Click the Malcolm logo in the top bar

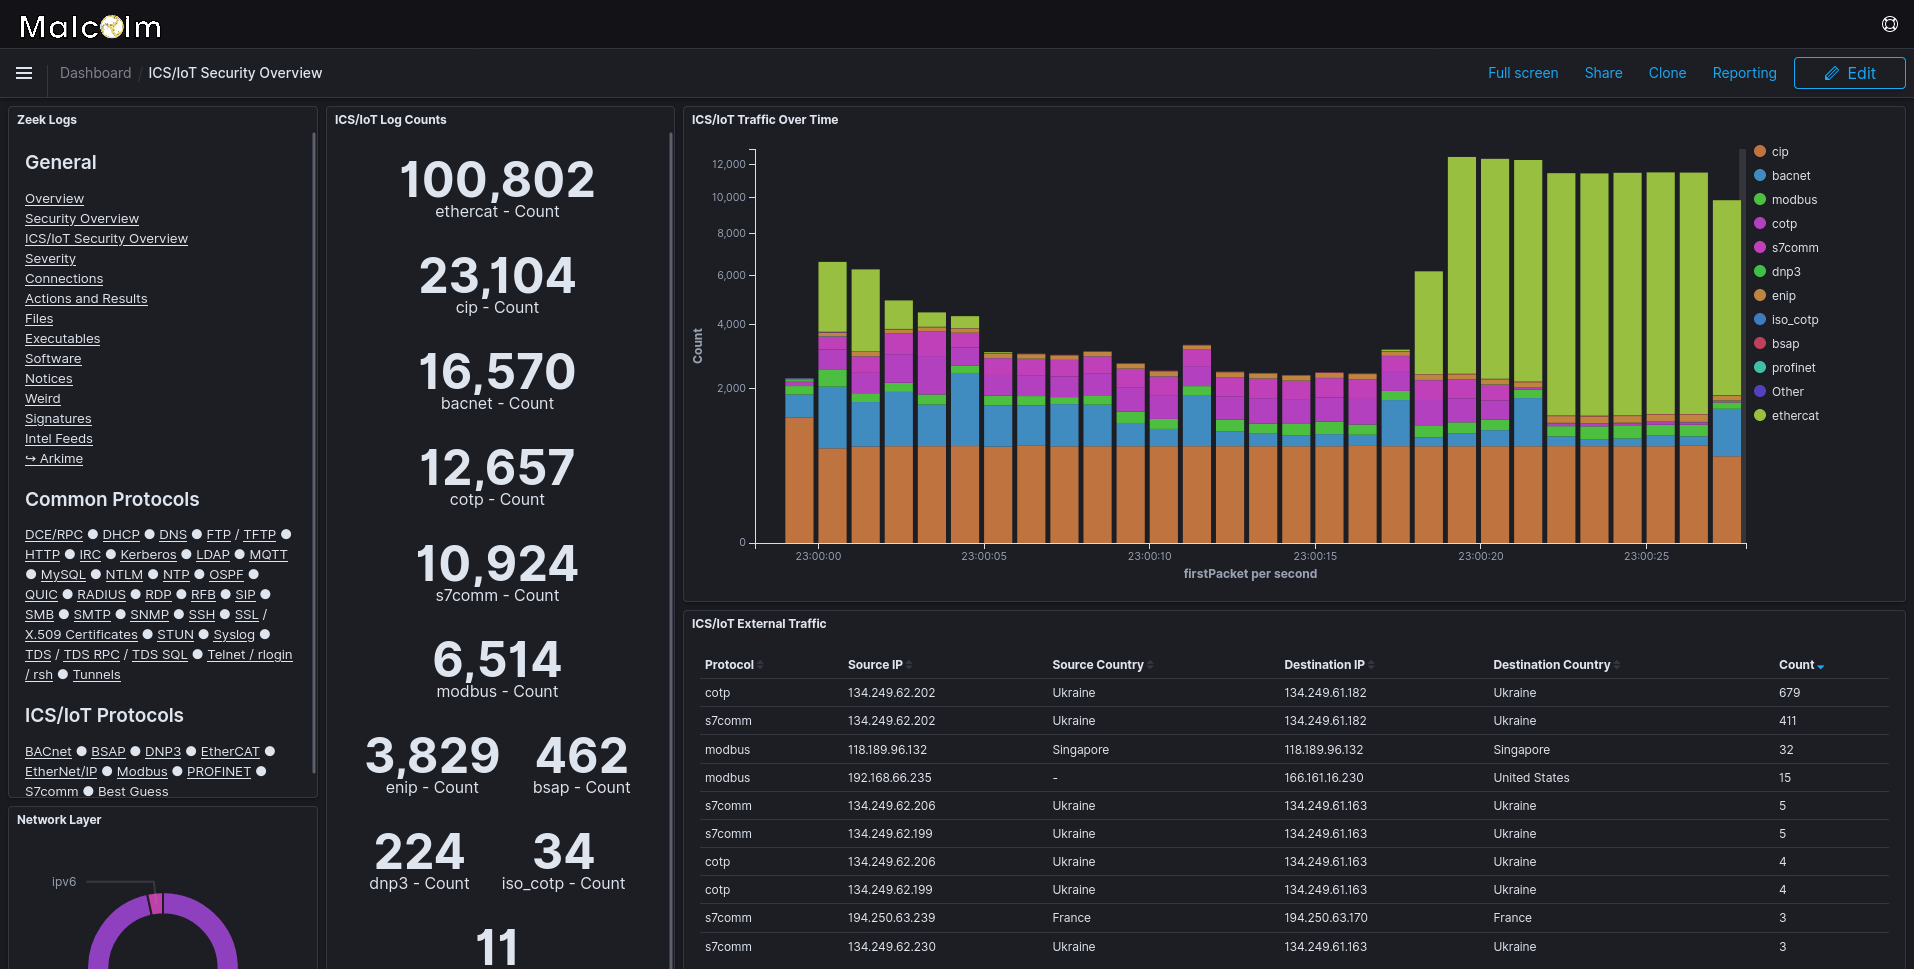[88, 26]
